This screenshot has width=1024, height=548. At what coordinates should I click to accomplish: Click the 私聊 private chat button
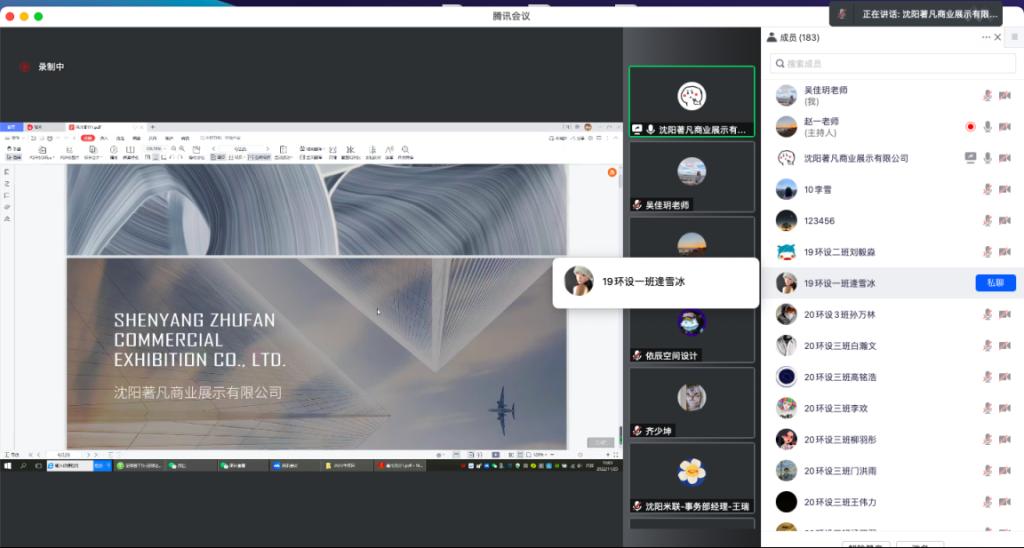click(x=995, y=283)
